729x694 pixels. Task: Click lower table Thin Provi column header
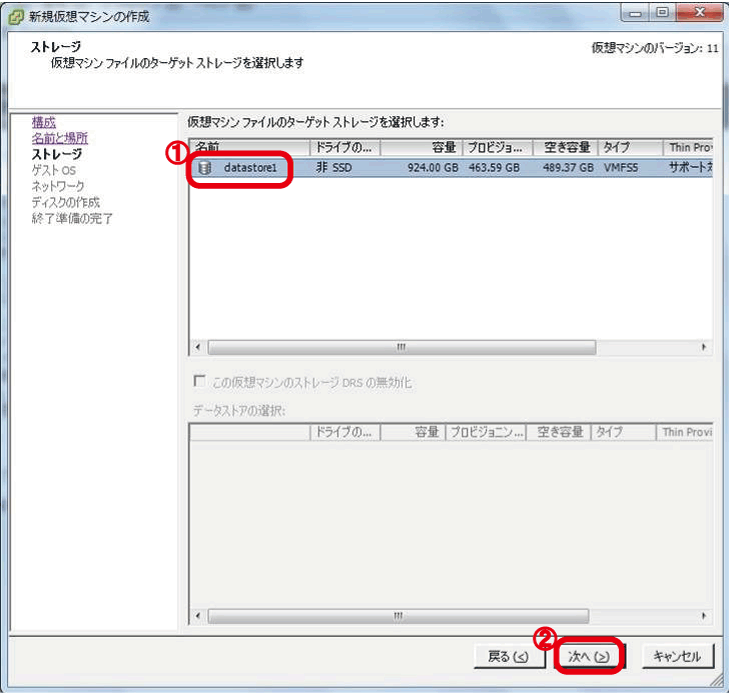pos(685,432)
